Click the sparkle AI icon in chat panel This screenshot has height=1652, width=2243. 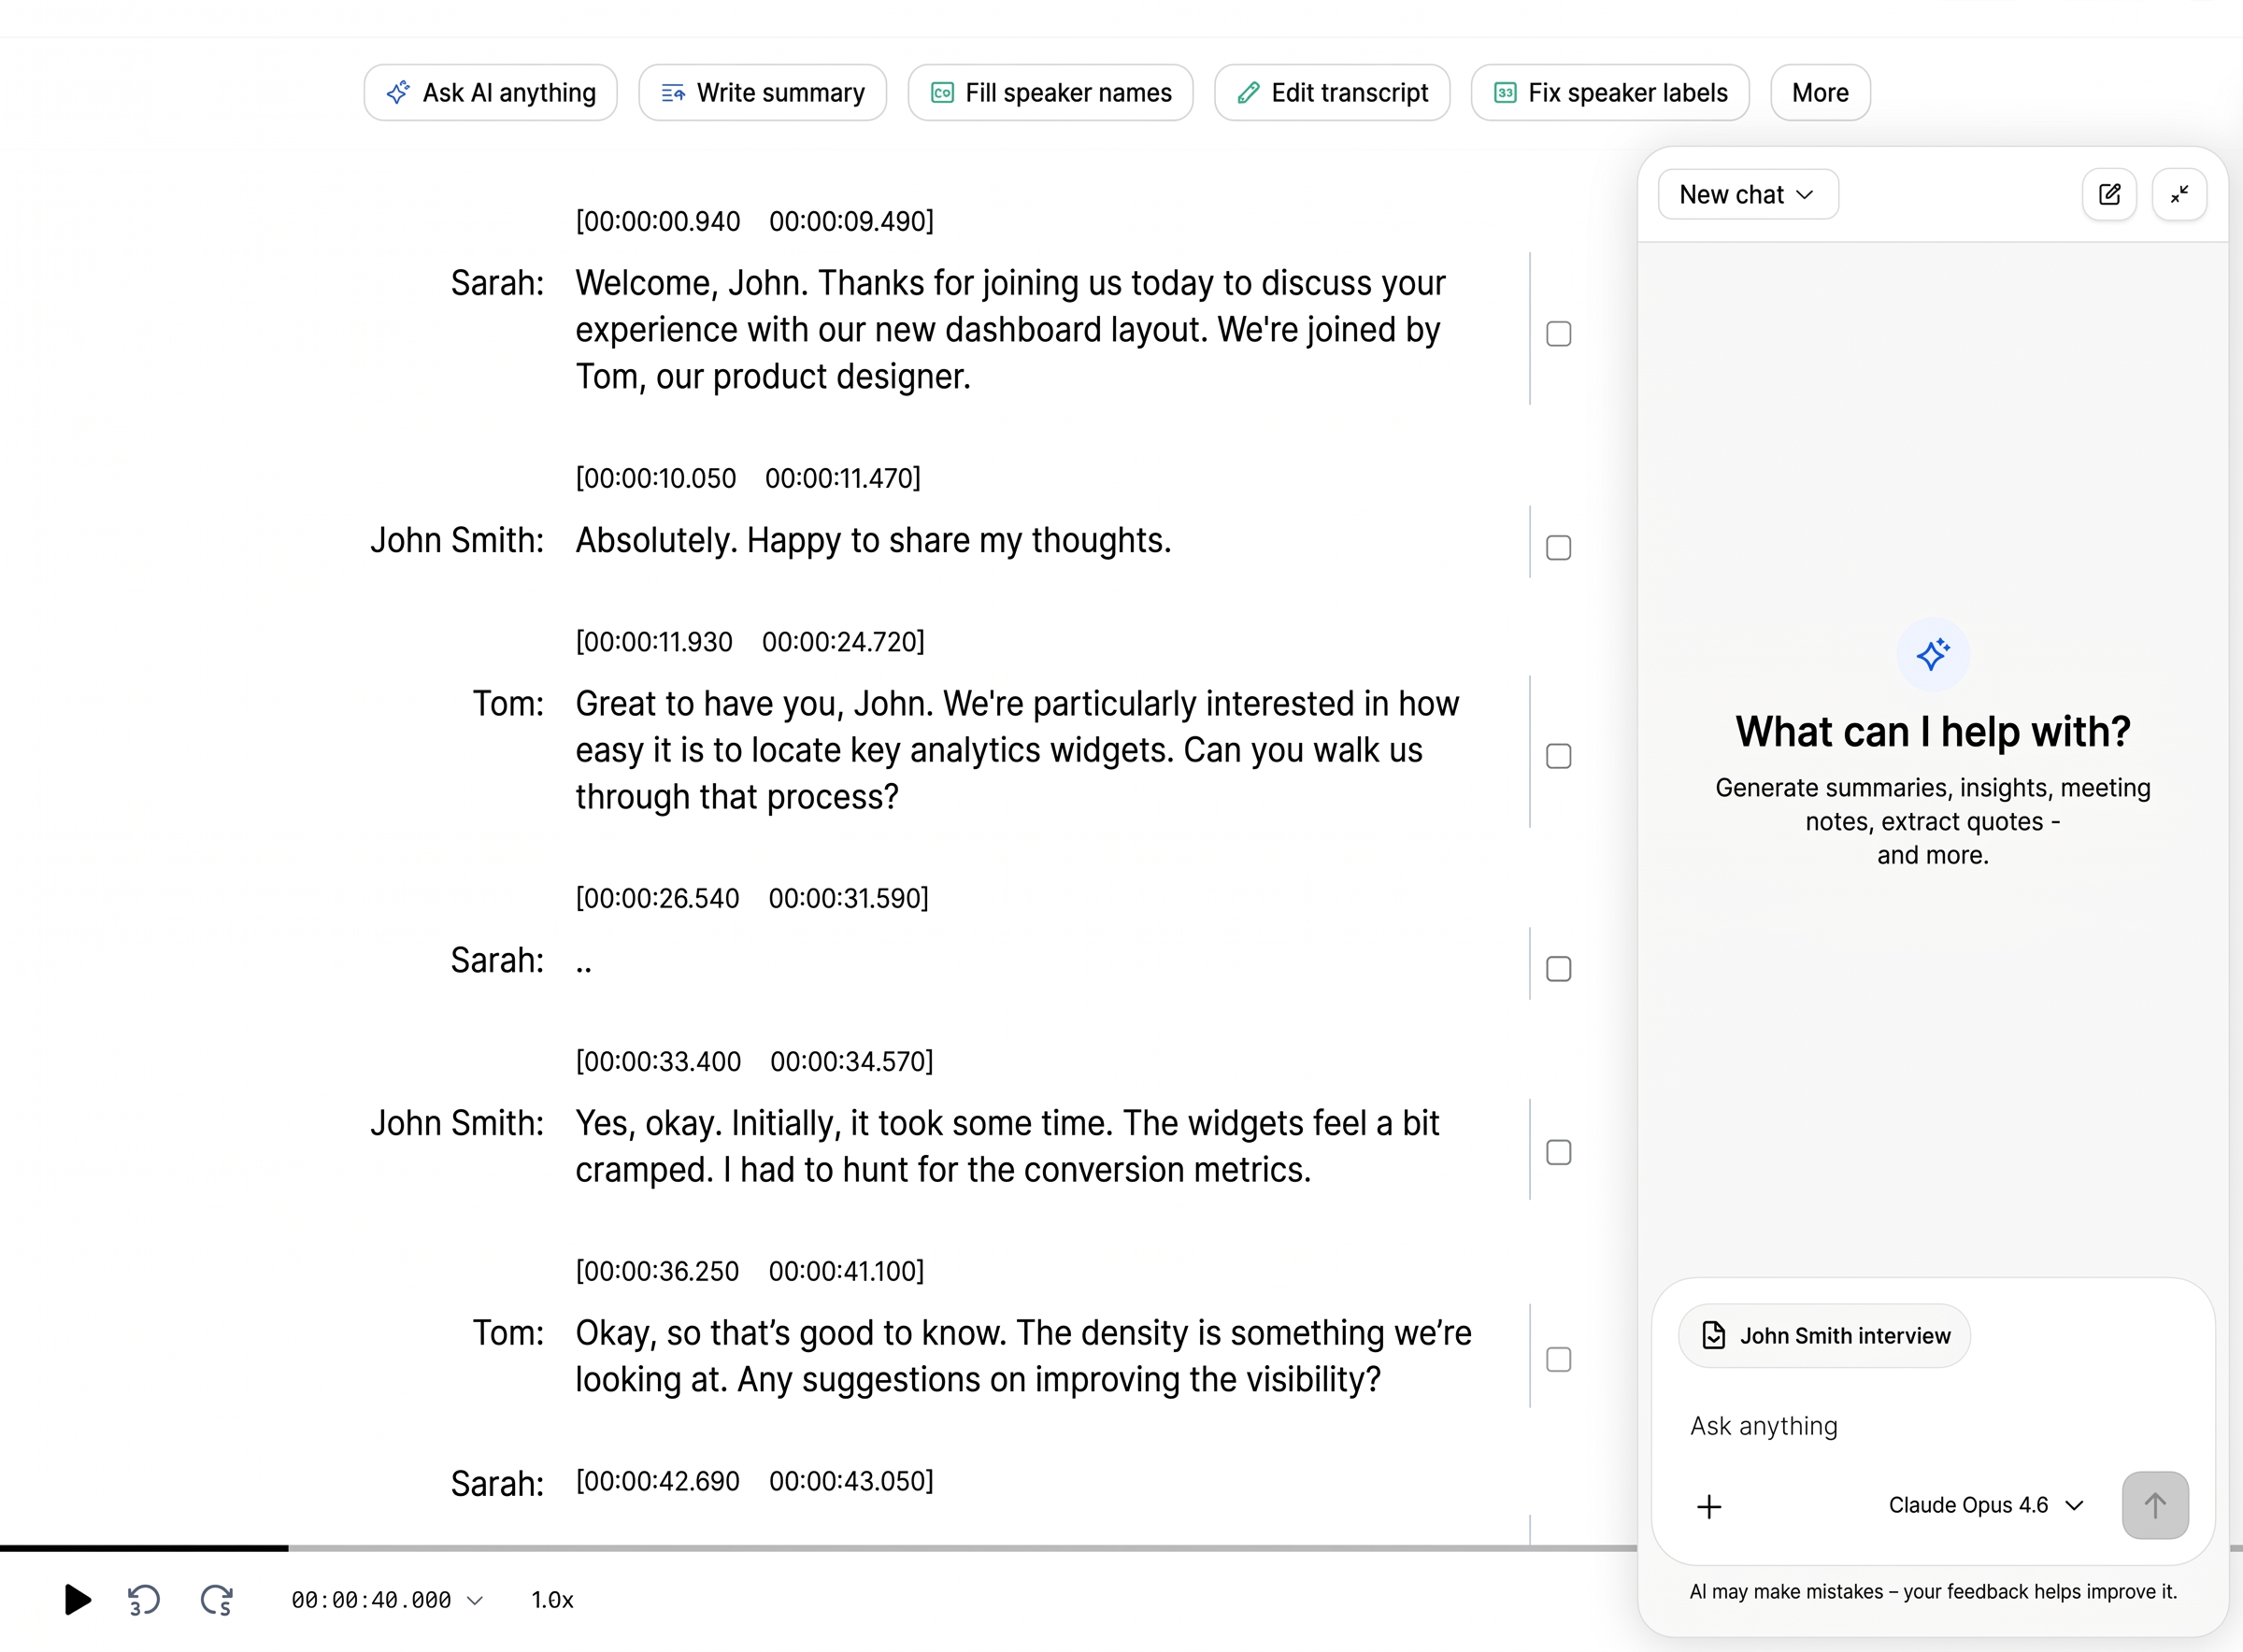pyautogui.click(x=1933, y=655)
